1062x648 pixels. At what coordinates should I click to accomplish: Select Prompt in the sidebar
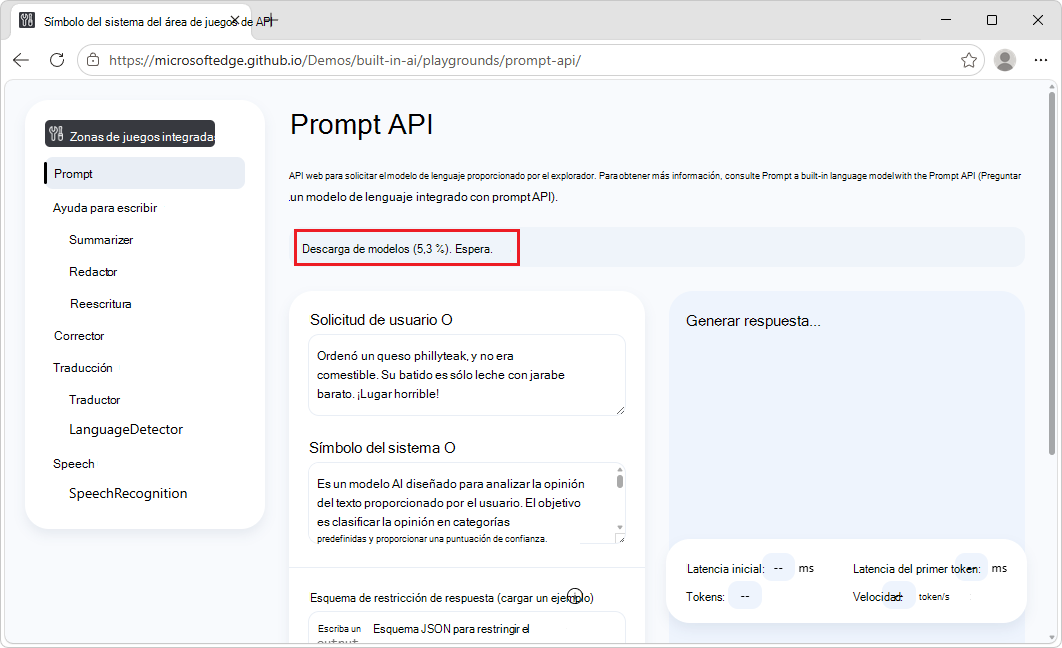[x=144, y=173]
